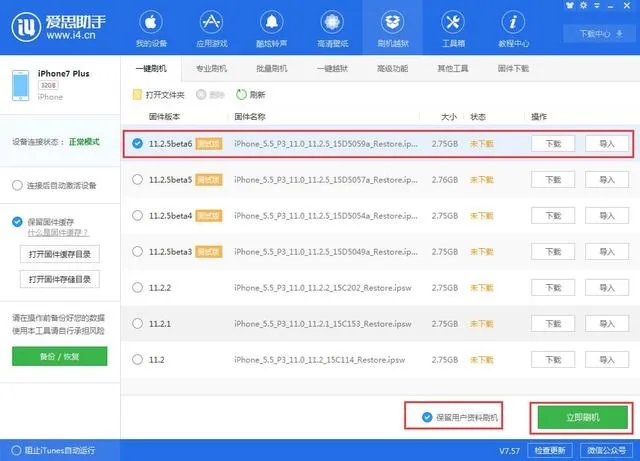This screenshot has width=640, height=461.
Task: Open the title bar menu dropdown icon
Action: pyautogui.click(x=597, y=5)
